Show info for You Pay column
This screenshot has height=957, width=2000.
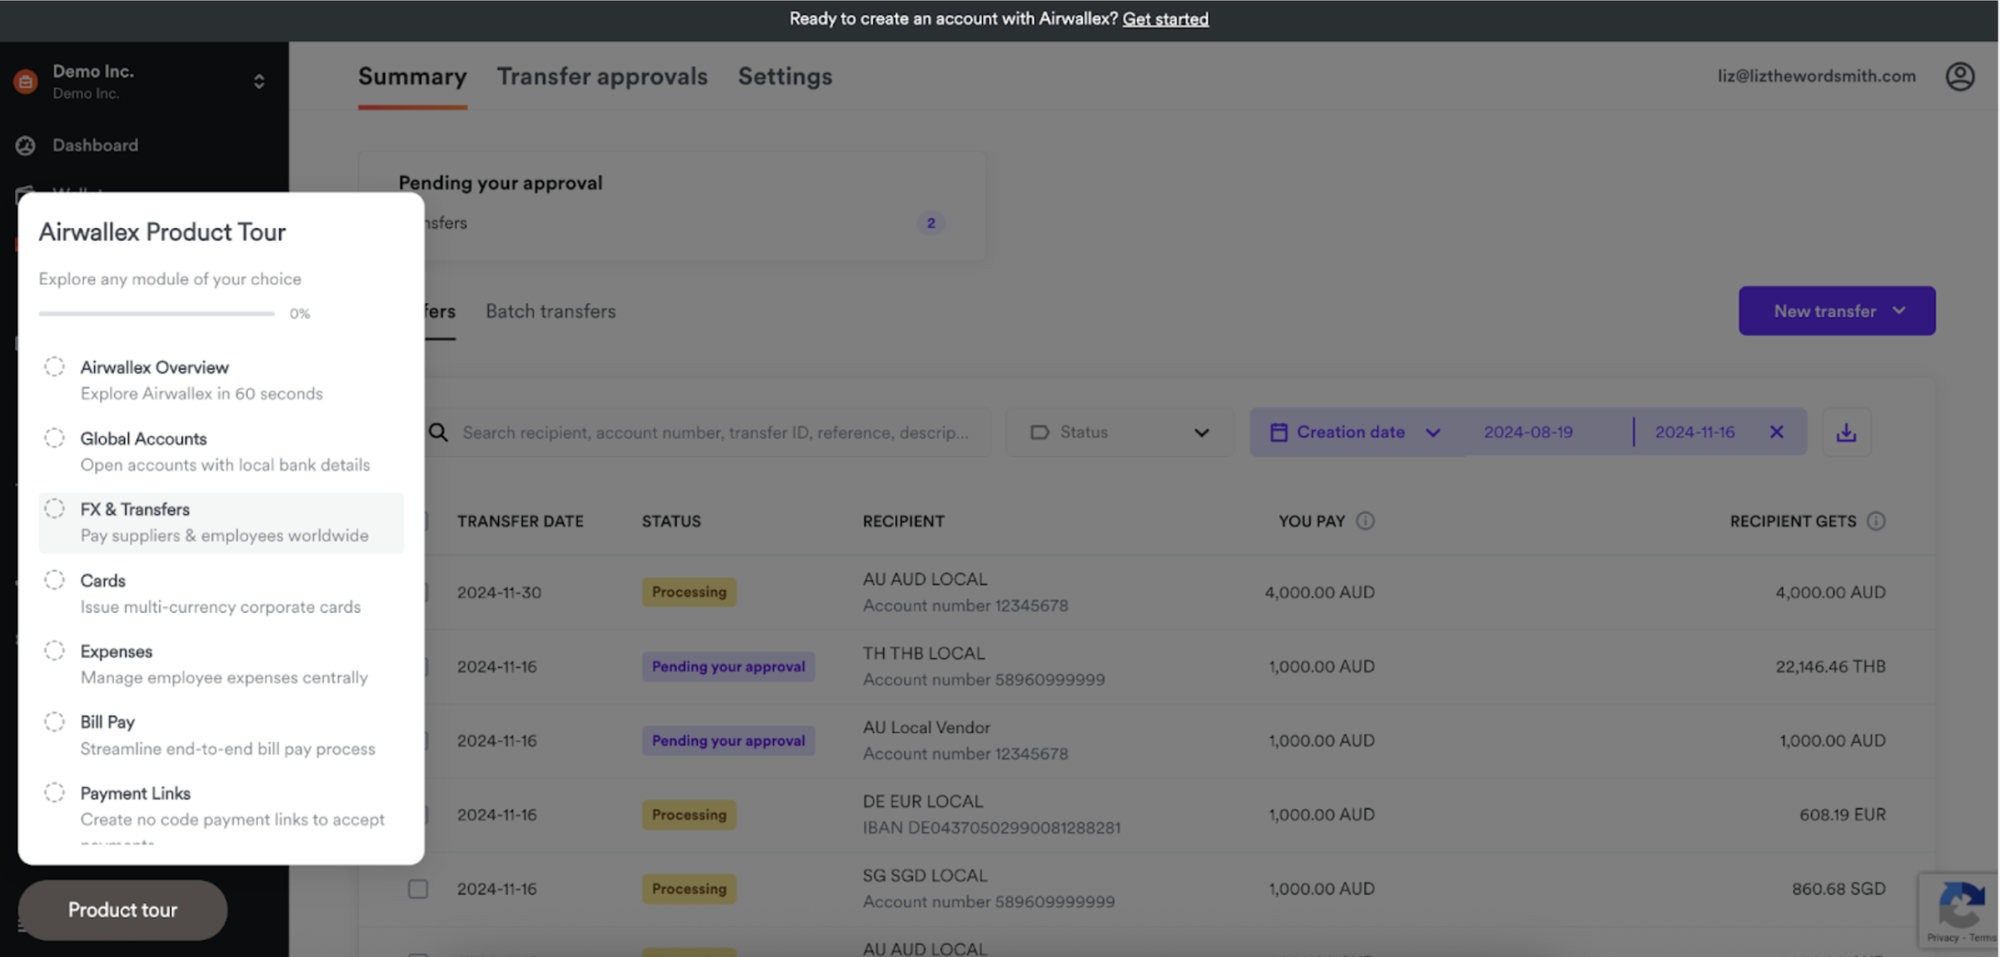(1365, 521)
